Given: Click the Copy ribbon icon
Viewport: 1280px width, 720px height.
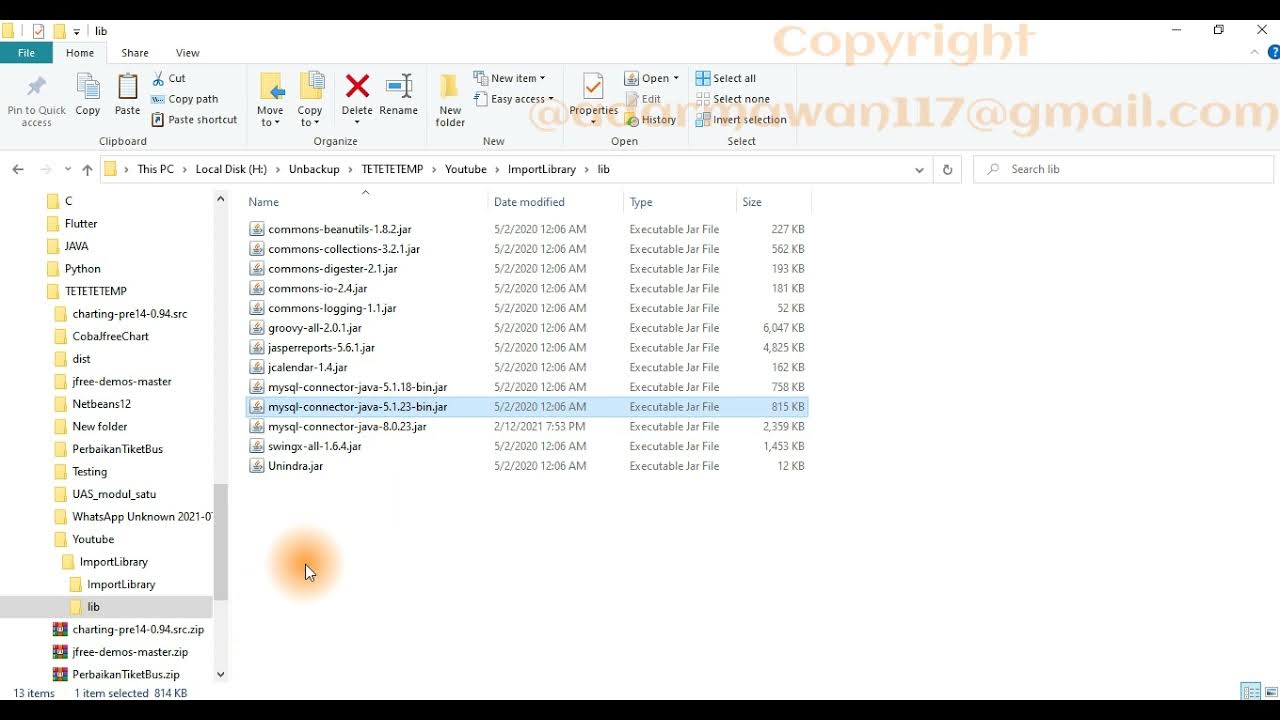Looking at the screenshot, I should point(88,87).
